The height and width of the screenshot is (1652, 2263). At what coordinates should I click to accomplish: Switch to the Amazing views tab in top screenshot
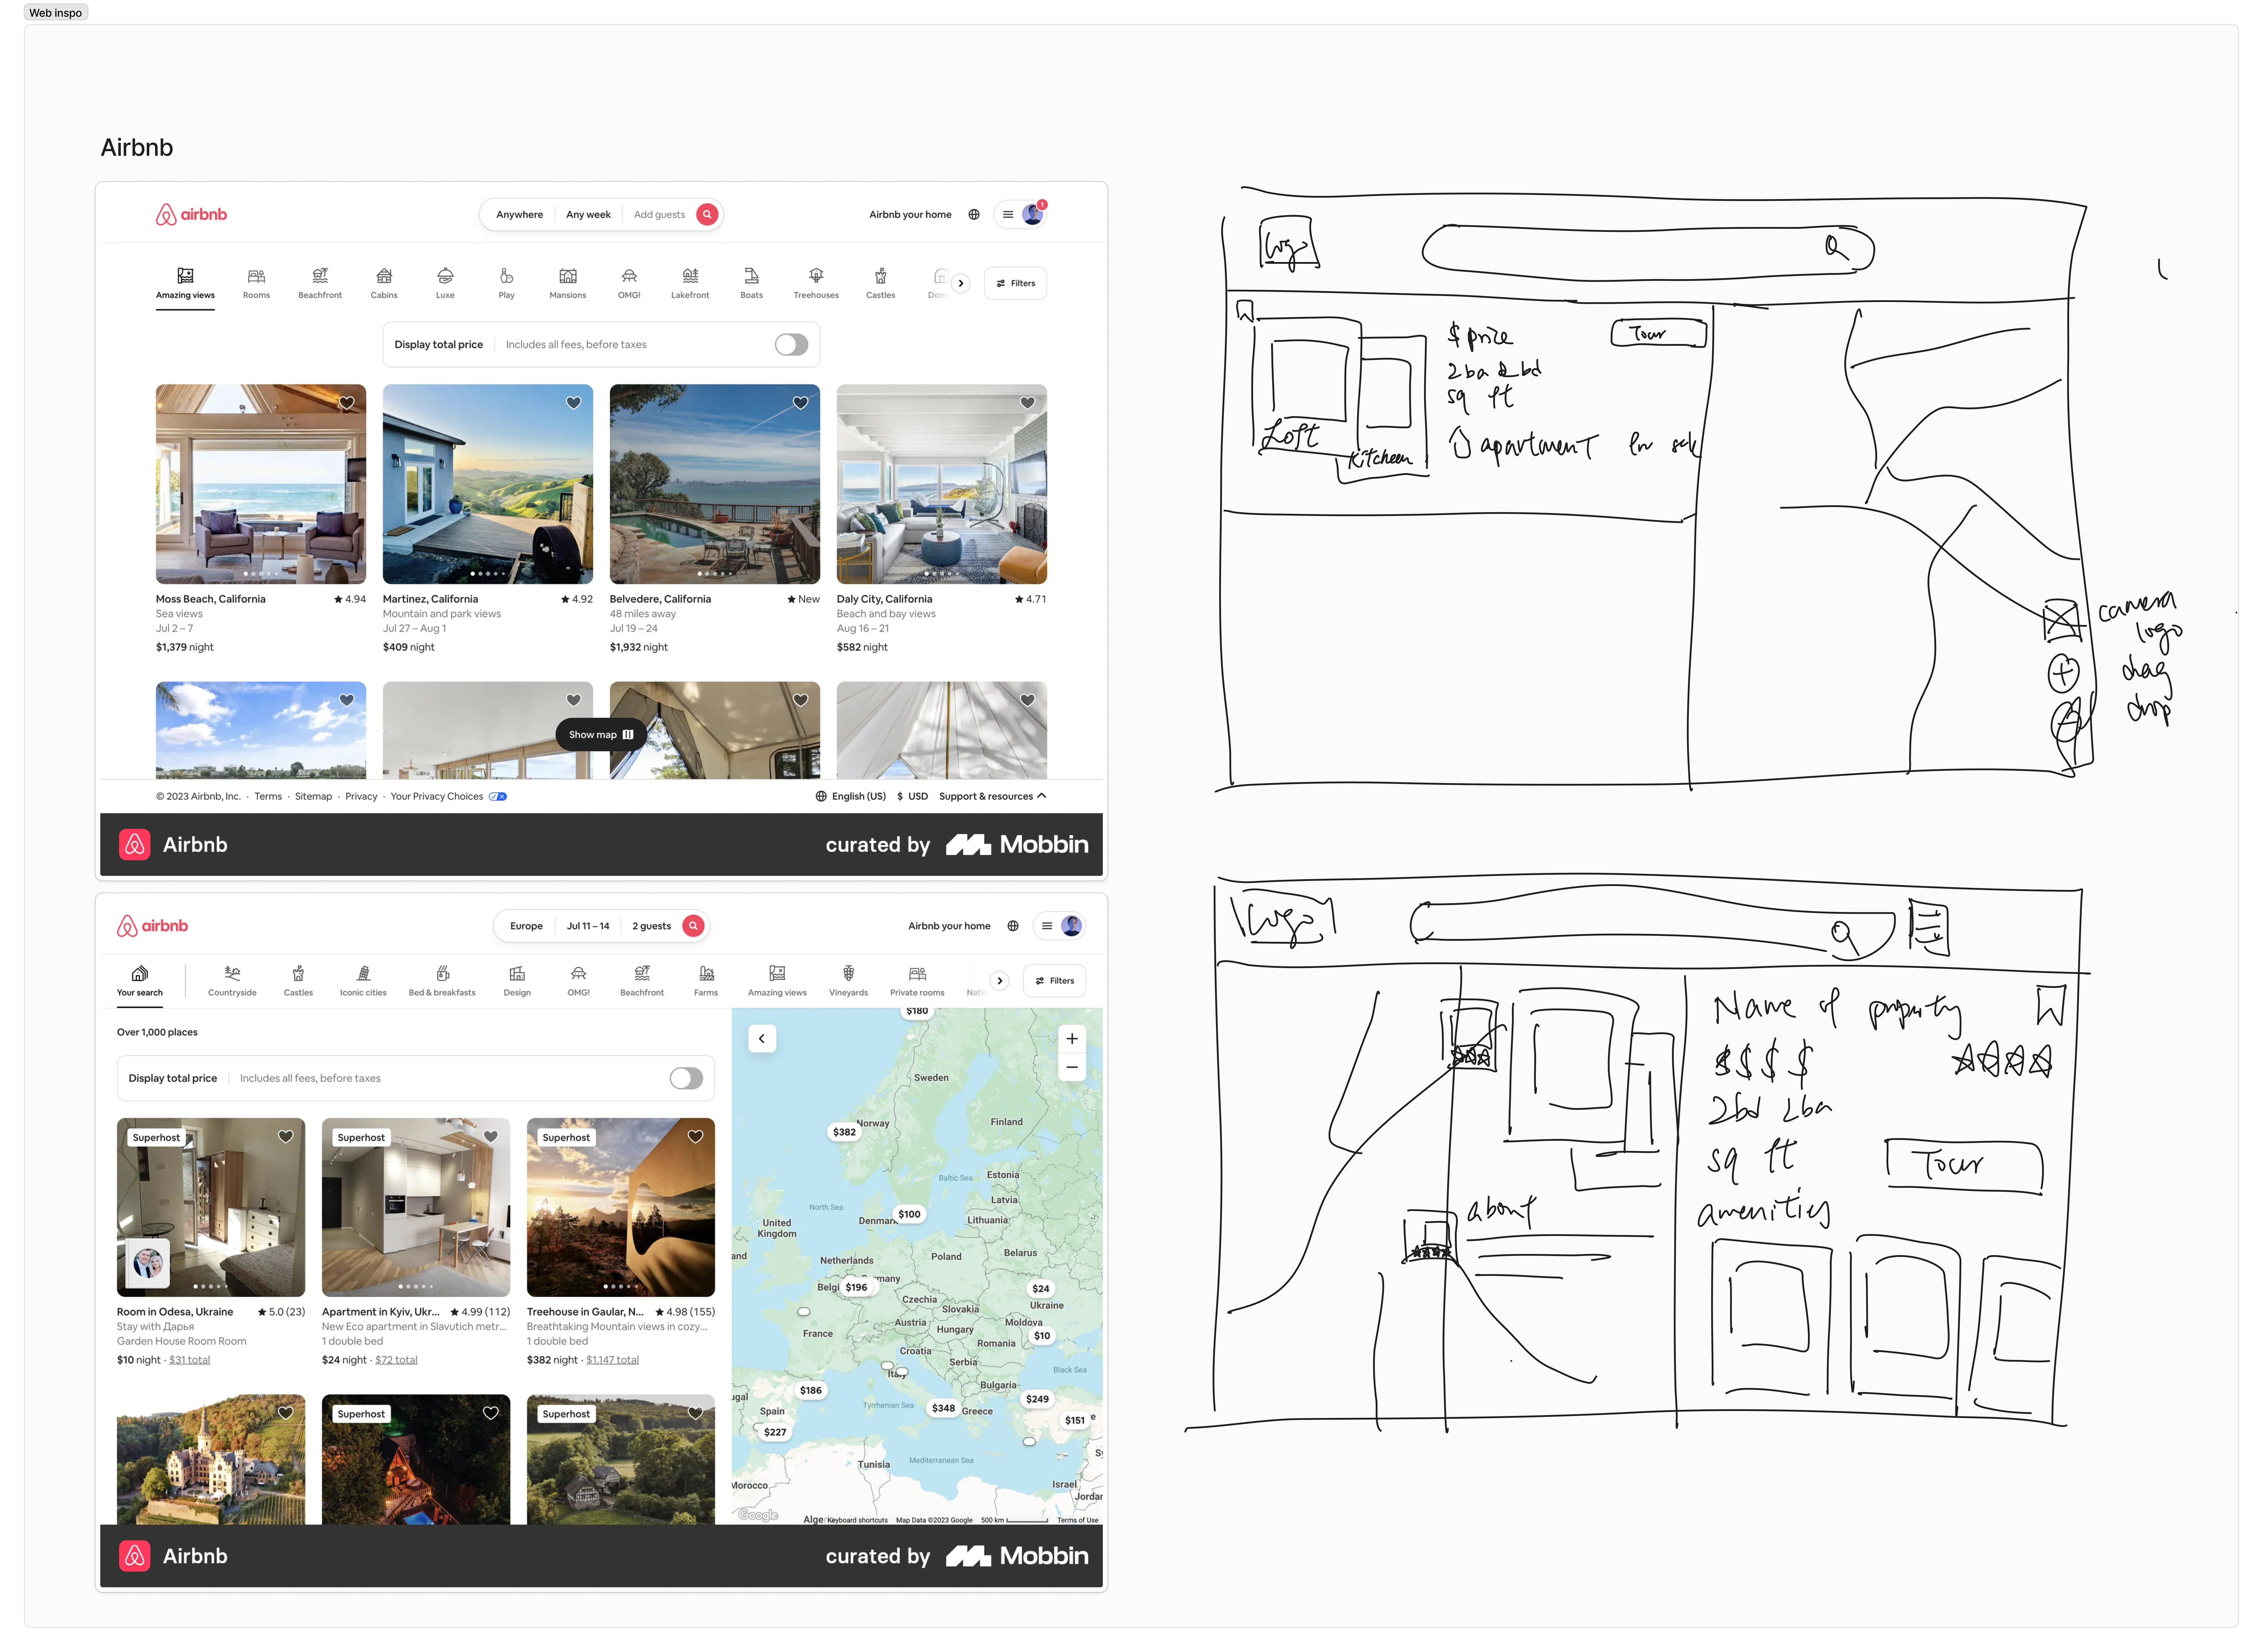point(185,284)
